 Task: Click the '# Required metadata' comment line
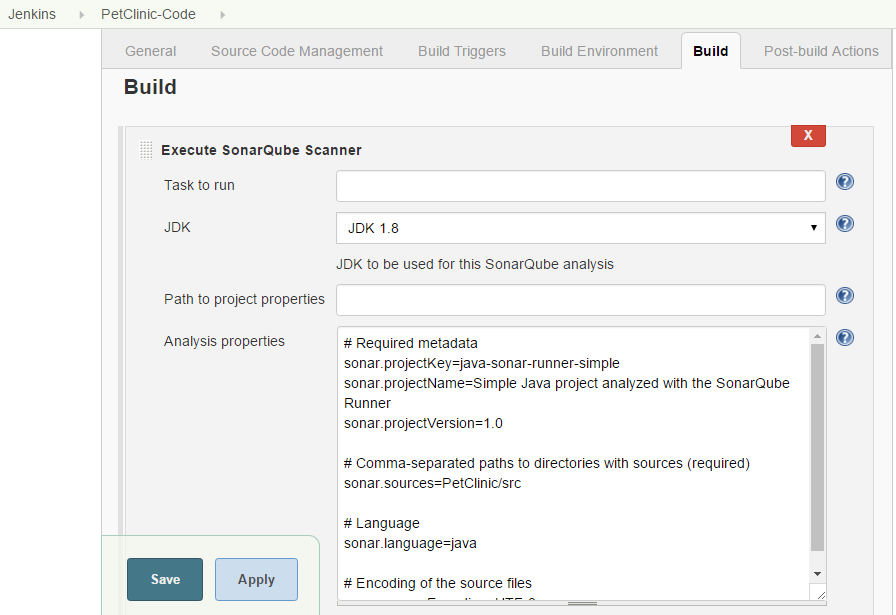[x=411, y=344]
